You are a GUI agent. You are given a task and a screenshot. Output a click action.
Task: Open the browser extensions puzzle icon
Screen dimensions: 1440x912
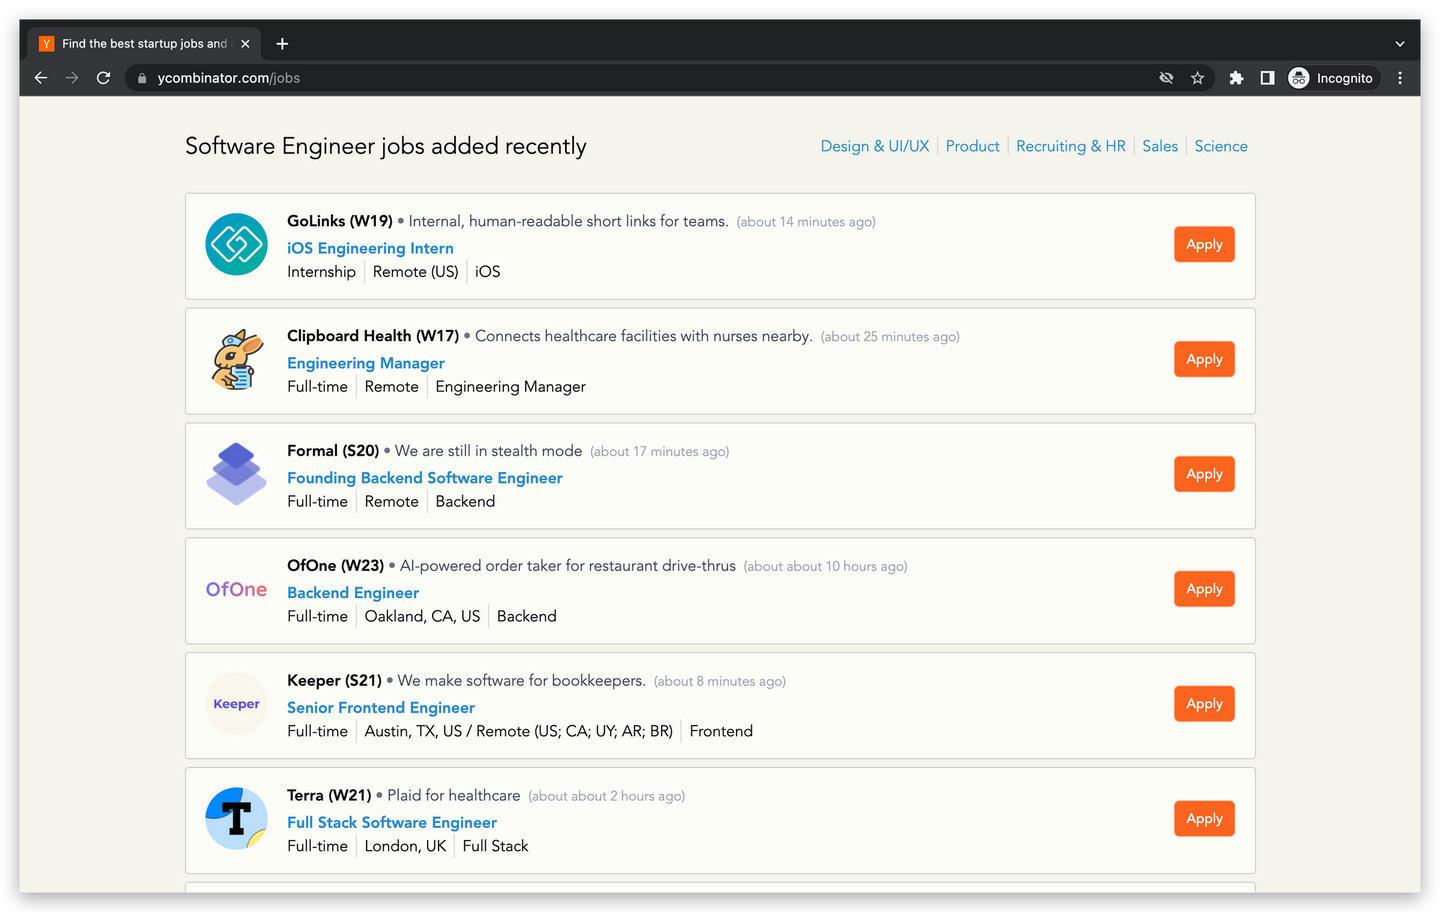[1236, 77]
